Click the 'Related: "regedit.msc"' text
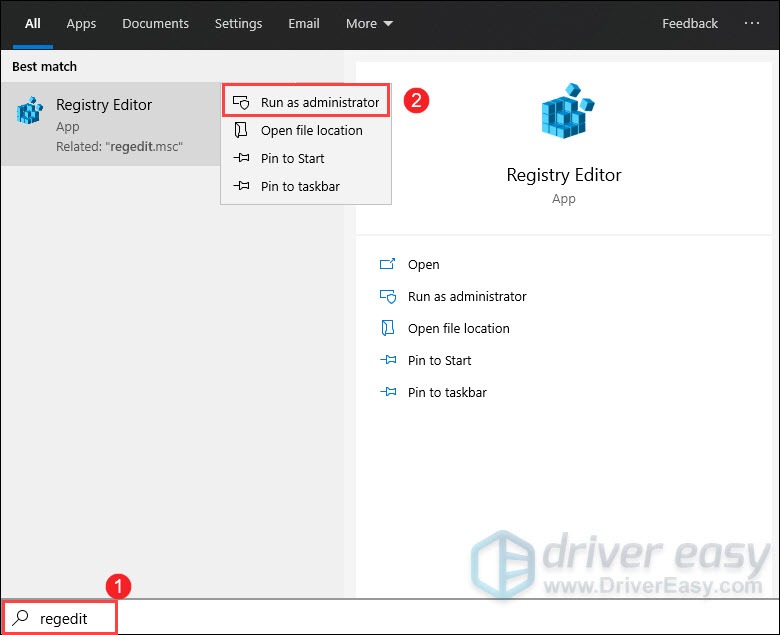The image size is (780, 635). pos(119,147)
